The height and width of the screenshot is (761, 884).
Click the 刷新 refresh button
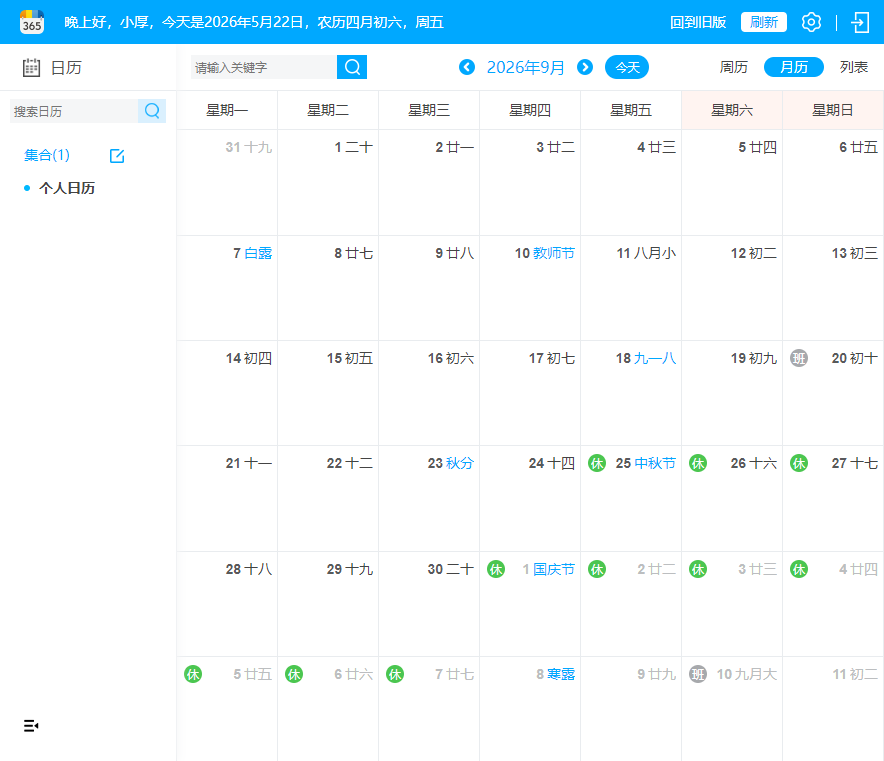(763, 22)
